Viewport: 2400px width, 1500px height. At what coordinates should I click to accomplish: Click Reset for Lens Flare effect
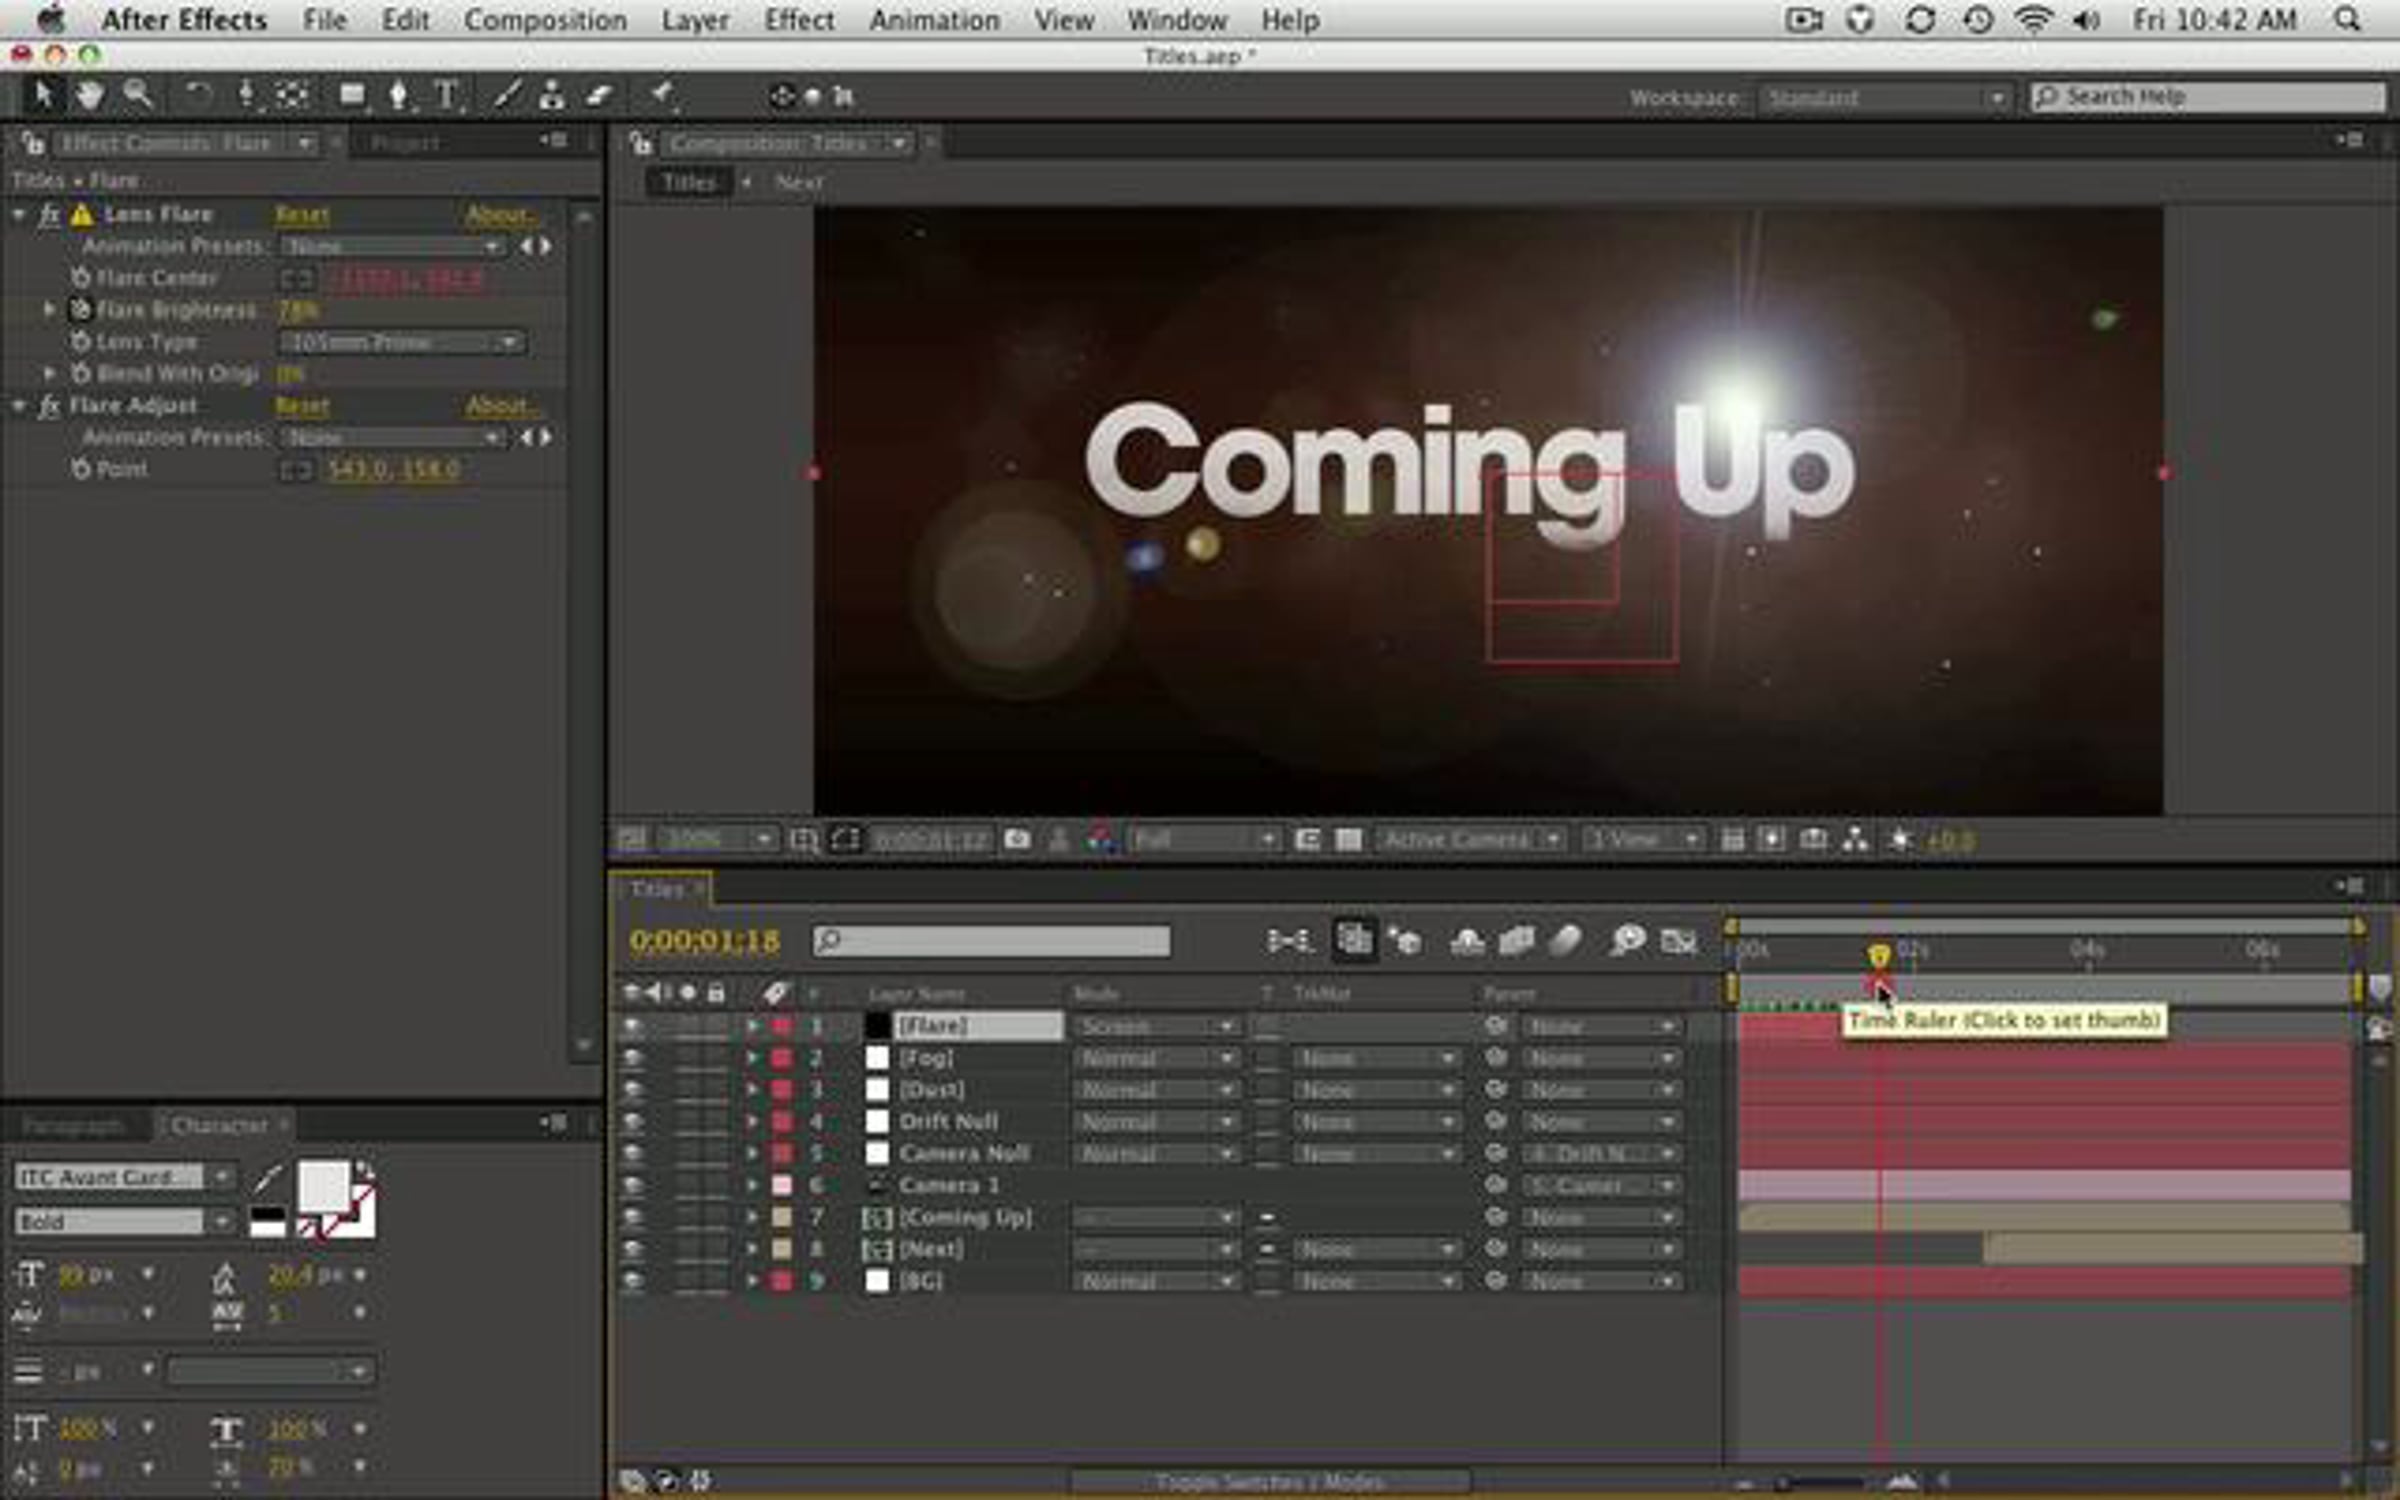pos(302,214)
